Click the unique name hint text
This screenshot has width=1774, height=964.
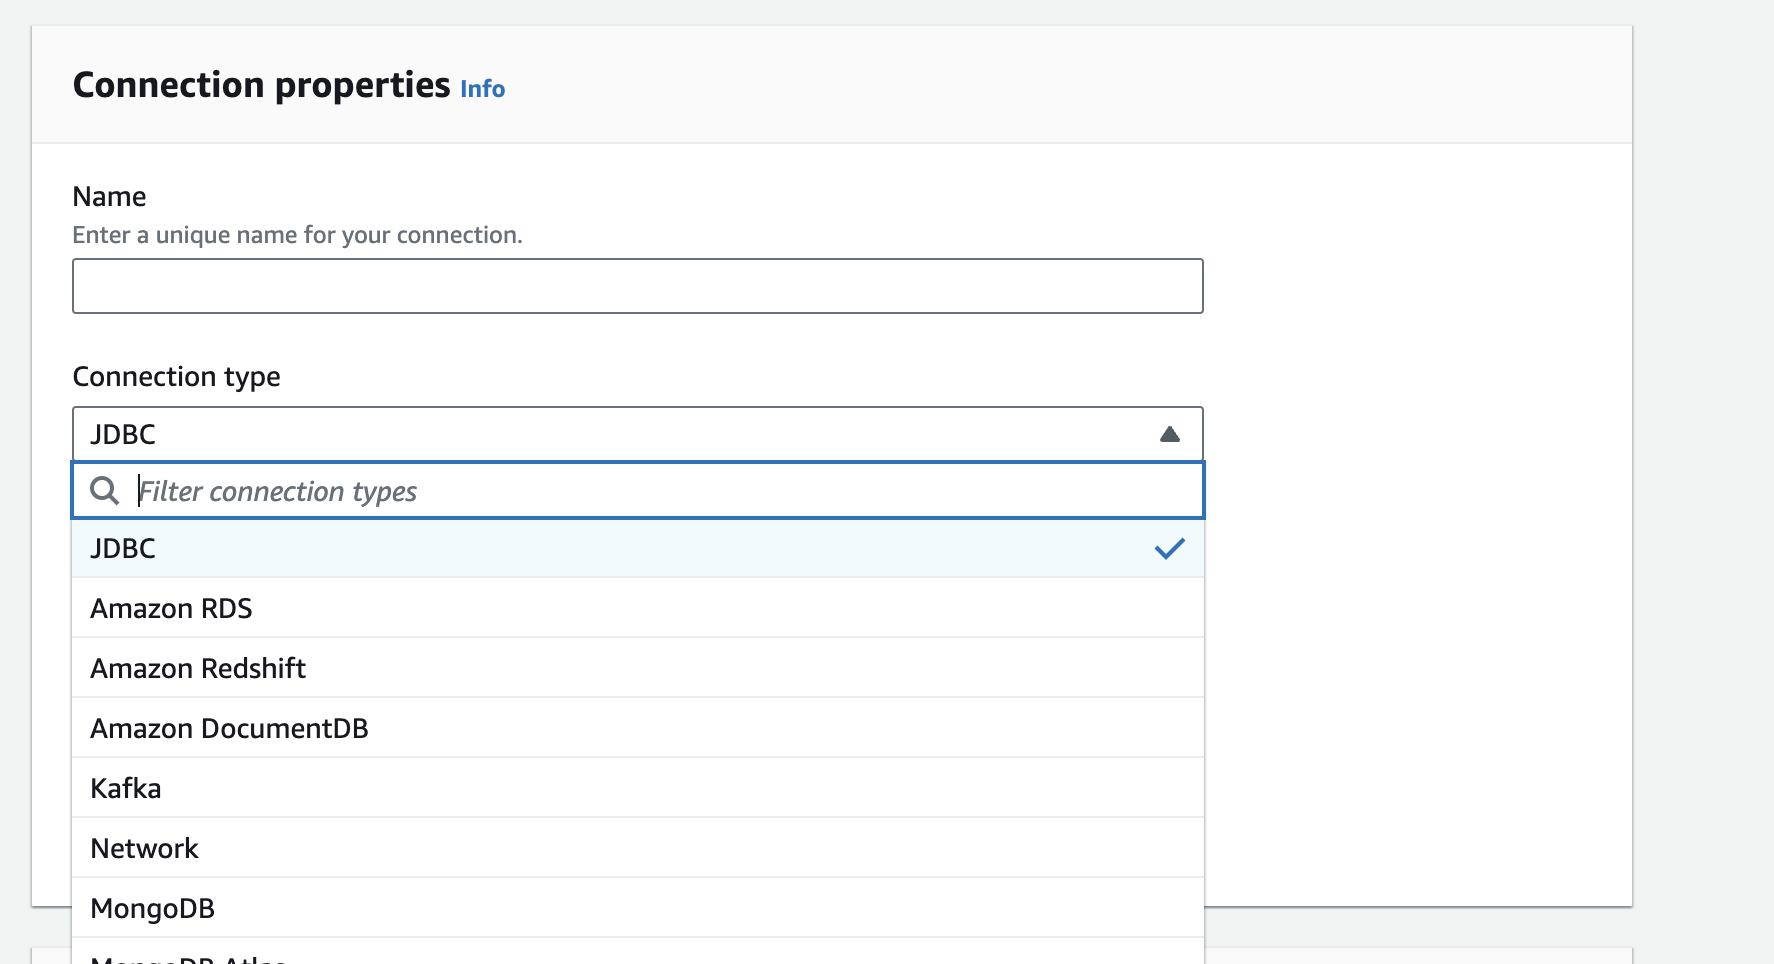point(297,235)
